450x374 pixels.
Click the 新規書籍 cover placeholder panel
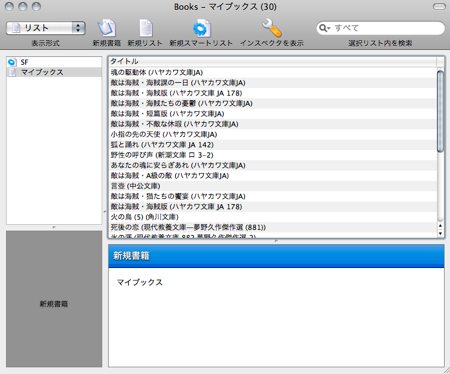pyautogui.click(x=54, y=299)
